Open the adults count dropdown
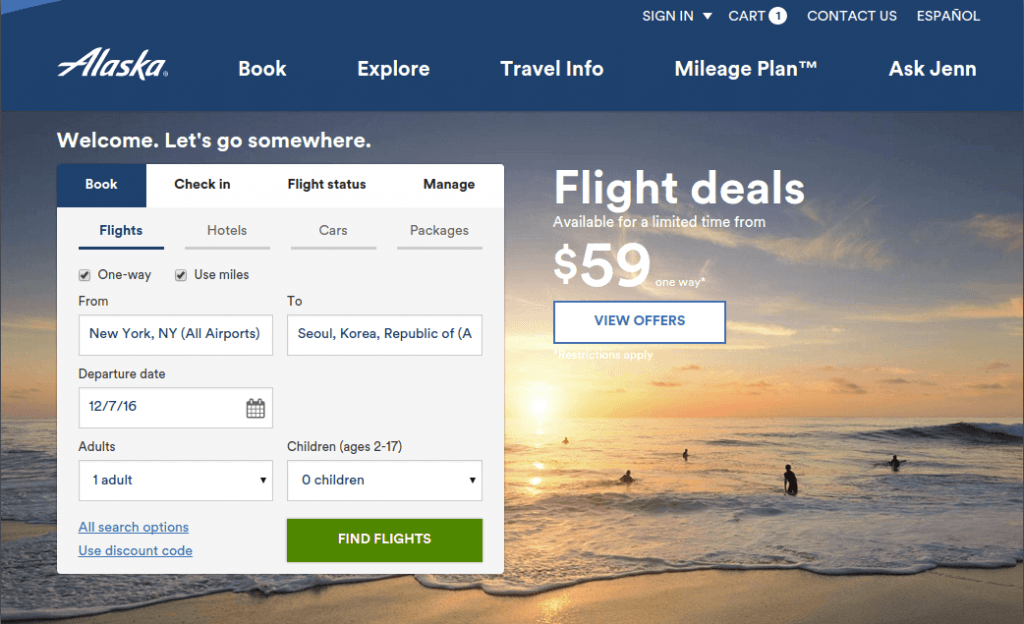The height and width of the screenshot is (624, 1024). 175,480
